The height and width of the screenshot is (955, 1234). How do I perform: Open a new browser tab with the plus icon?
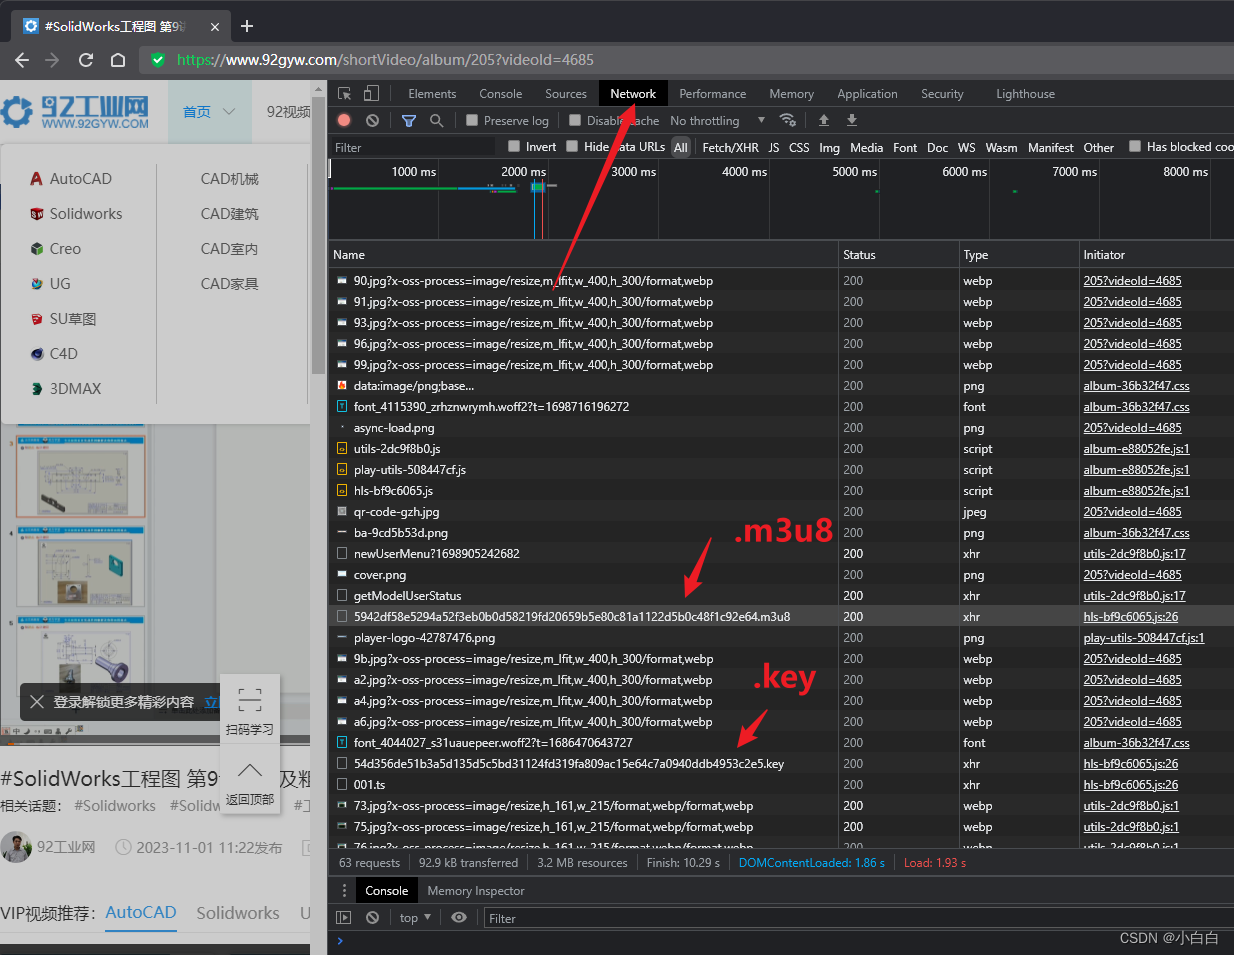247,26
